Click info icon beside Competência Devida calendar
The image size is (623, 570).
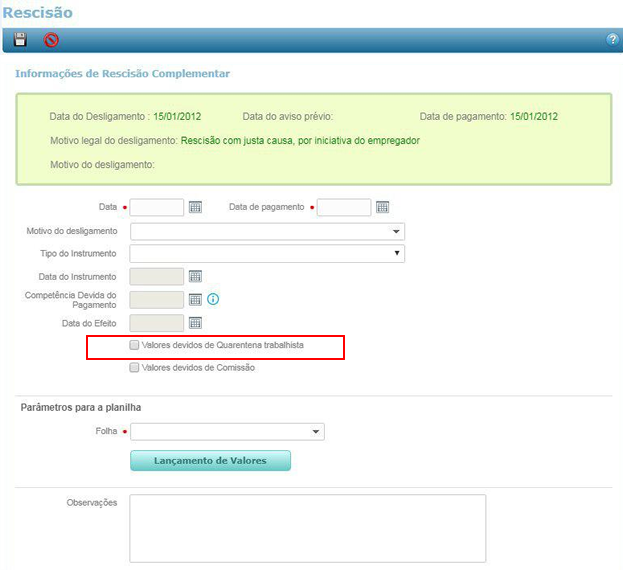click(x=212, y=299)
